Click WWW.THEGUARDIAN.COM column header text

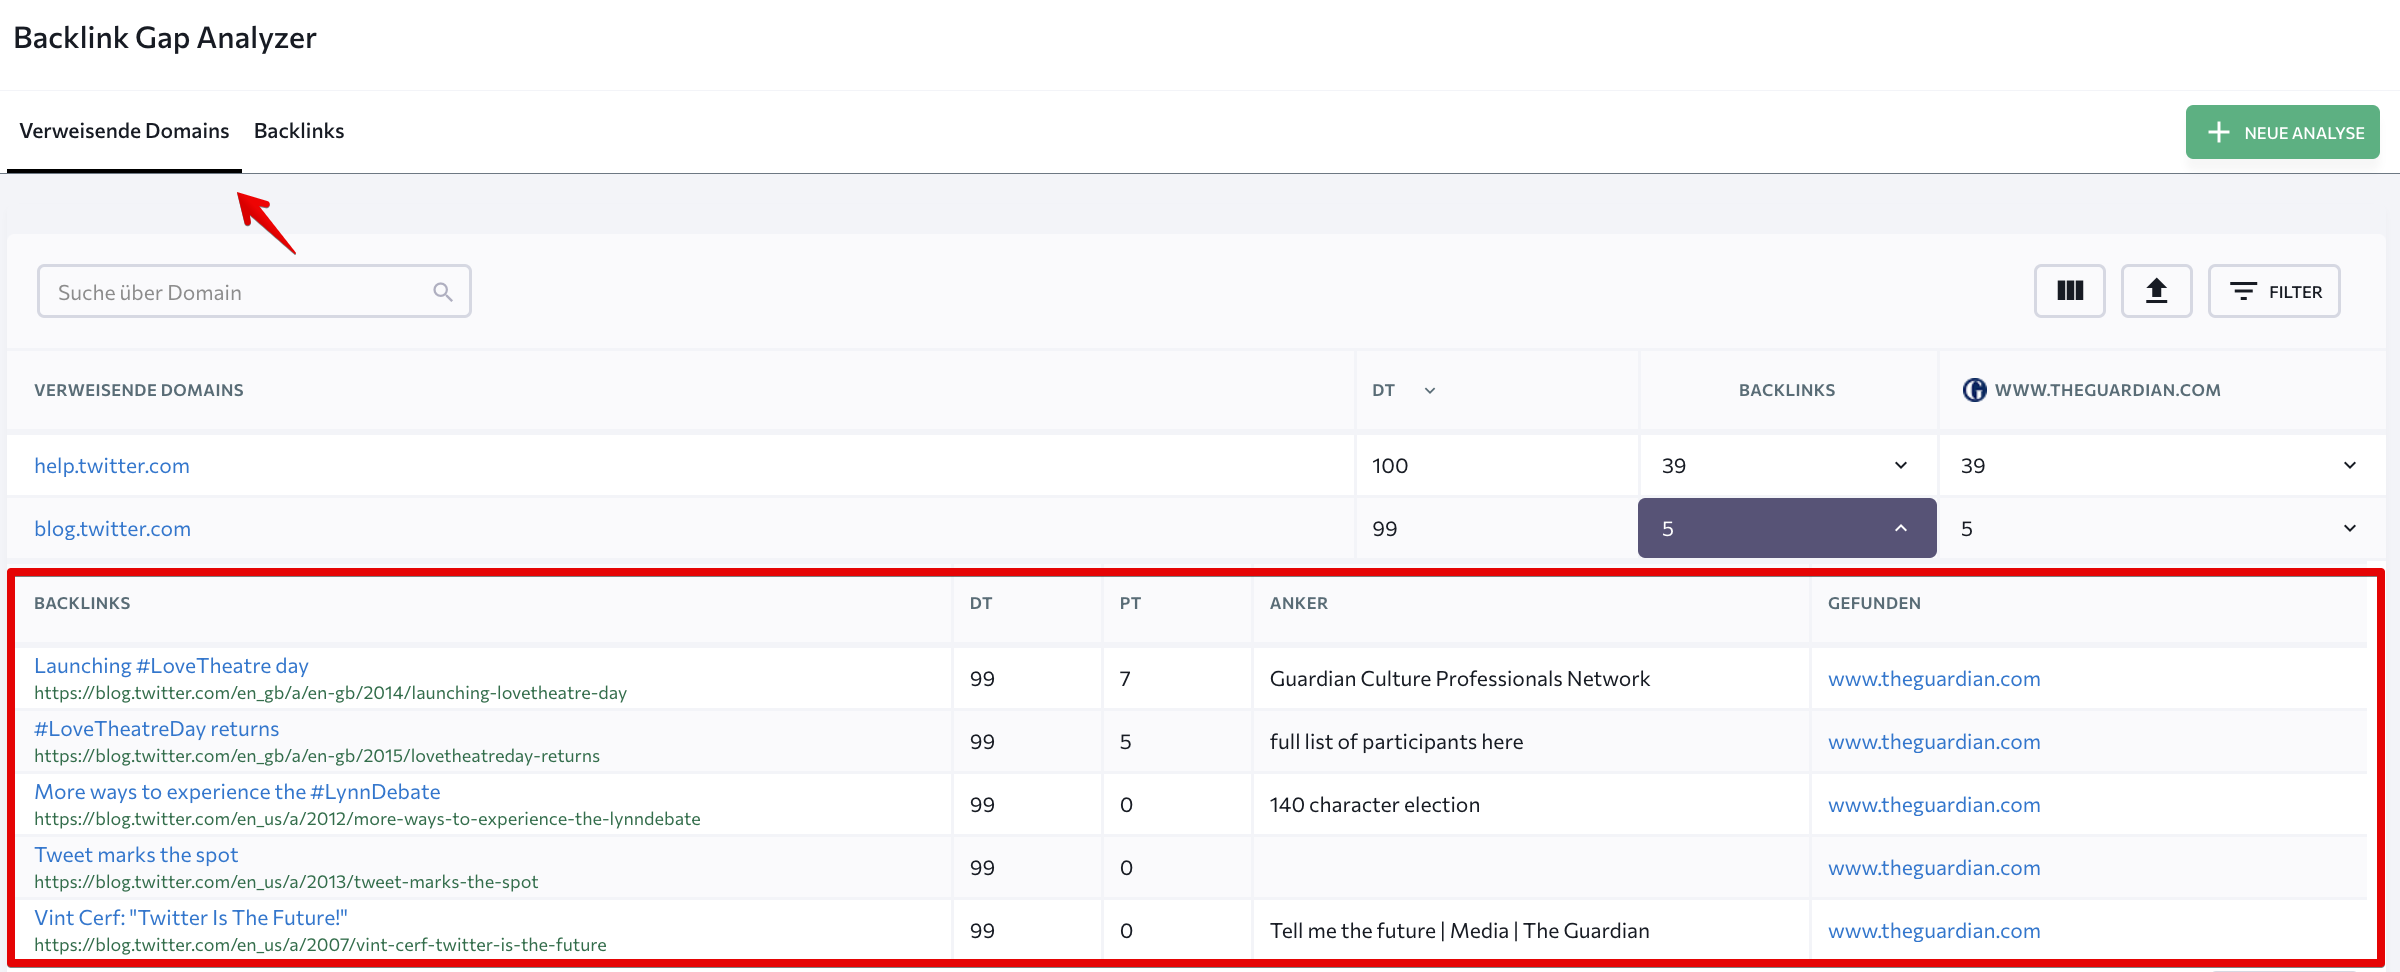point(2107,390)
